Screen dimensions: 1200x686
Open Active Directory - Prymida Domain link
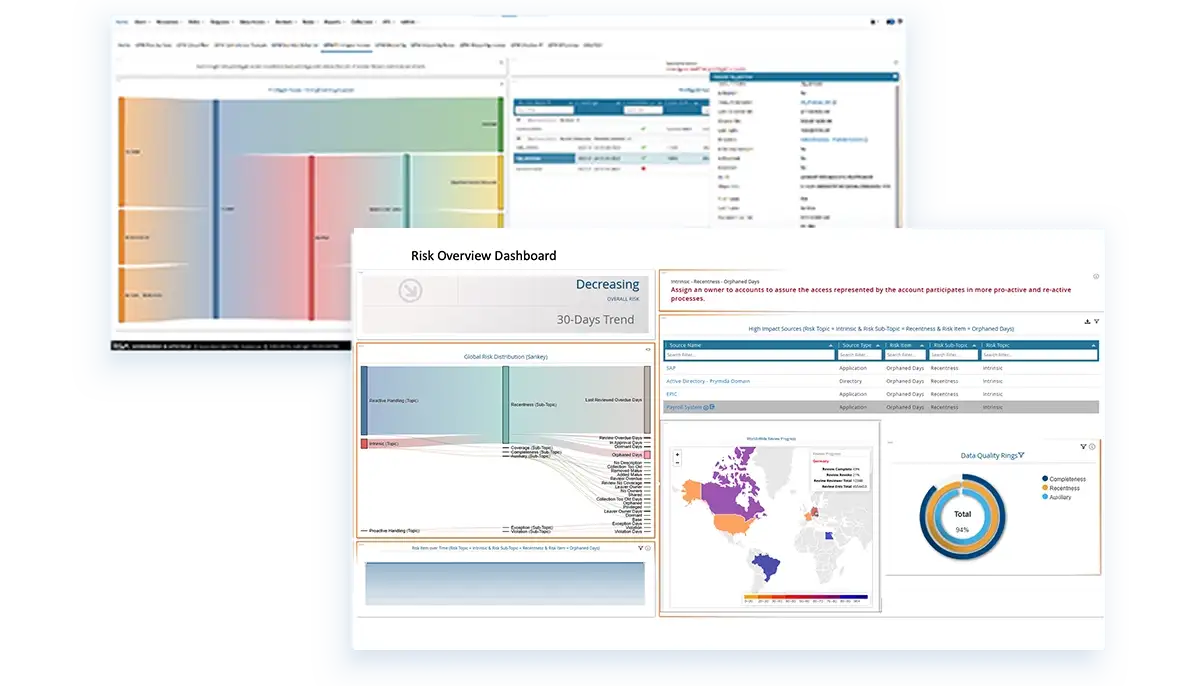(708, 381)
